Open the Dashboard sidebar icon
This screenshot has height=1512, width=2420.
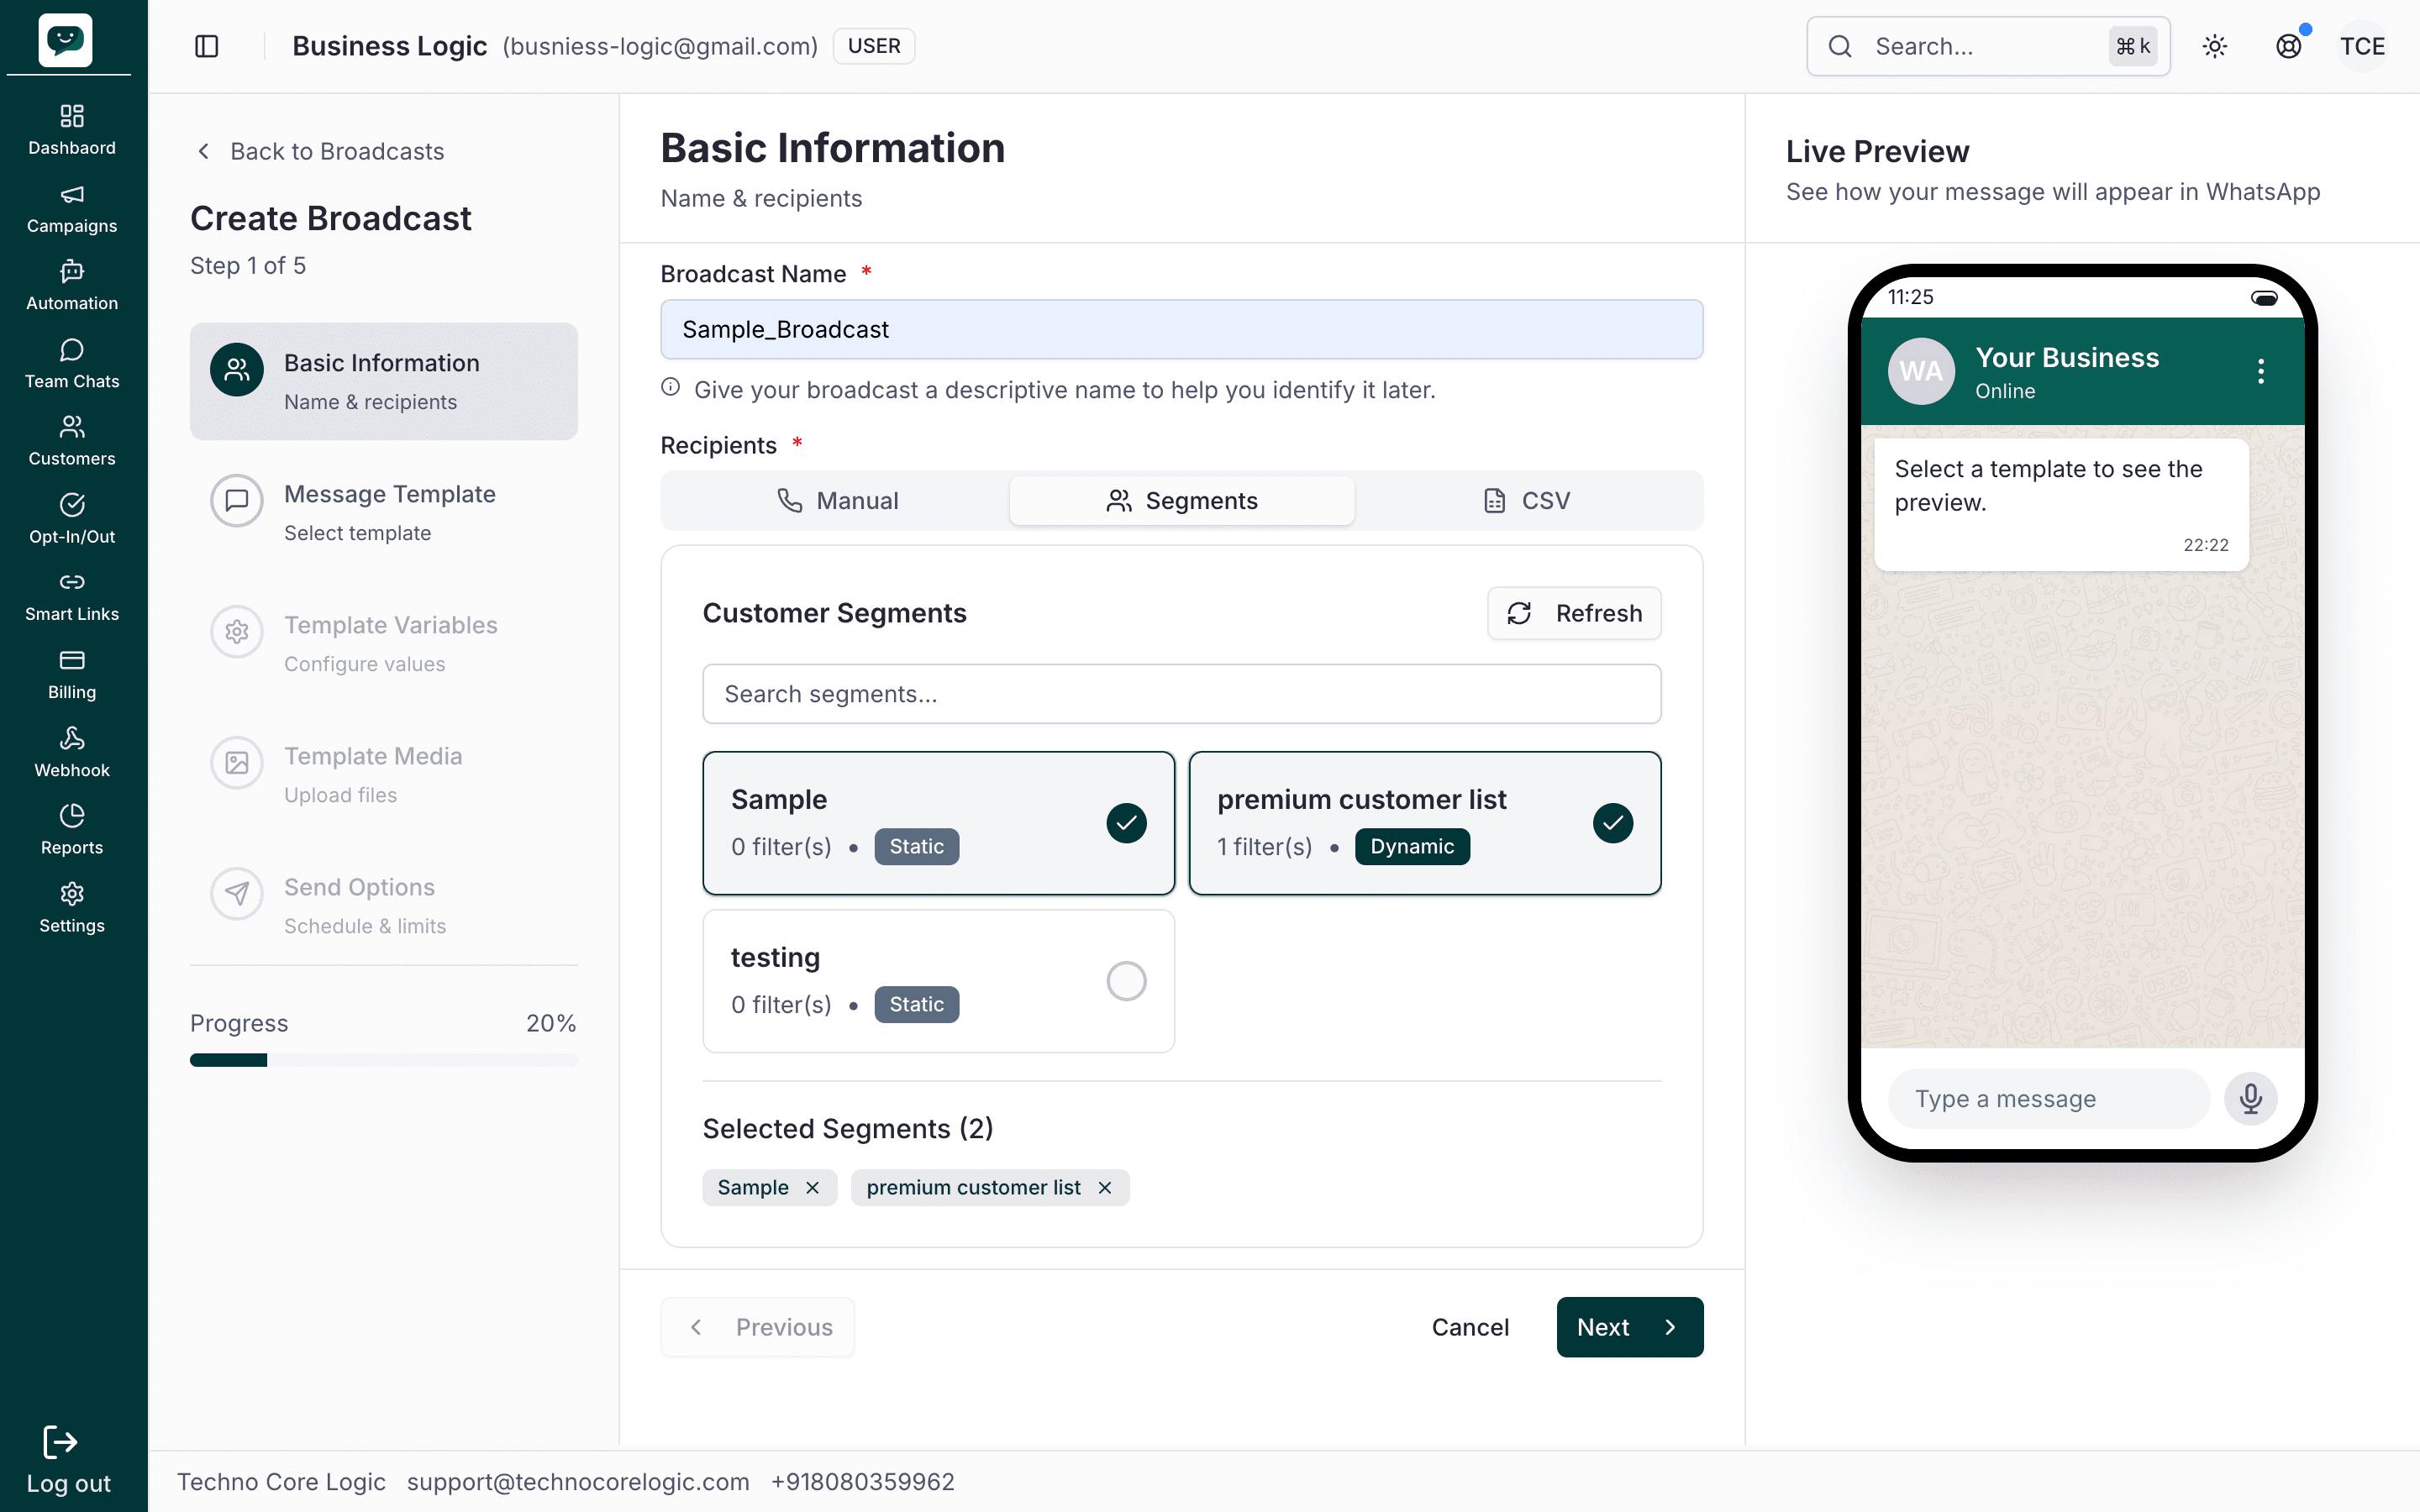(72, 117)
